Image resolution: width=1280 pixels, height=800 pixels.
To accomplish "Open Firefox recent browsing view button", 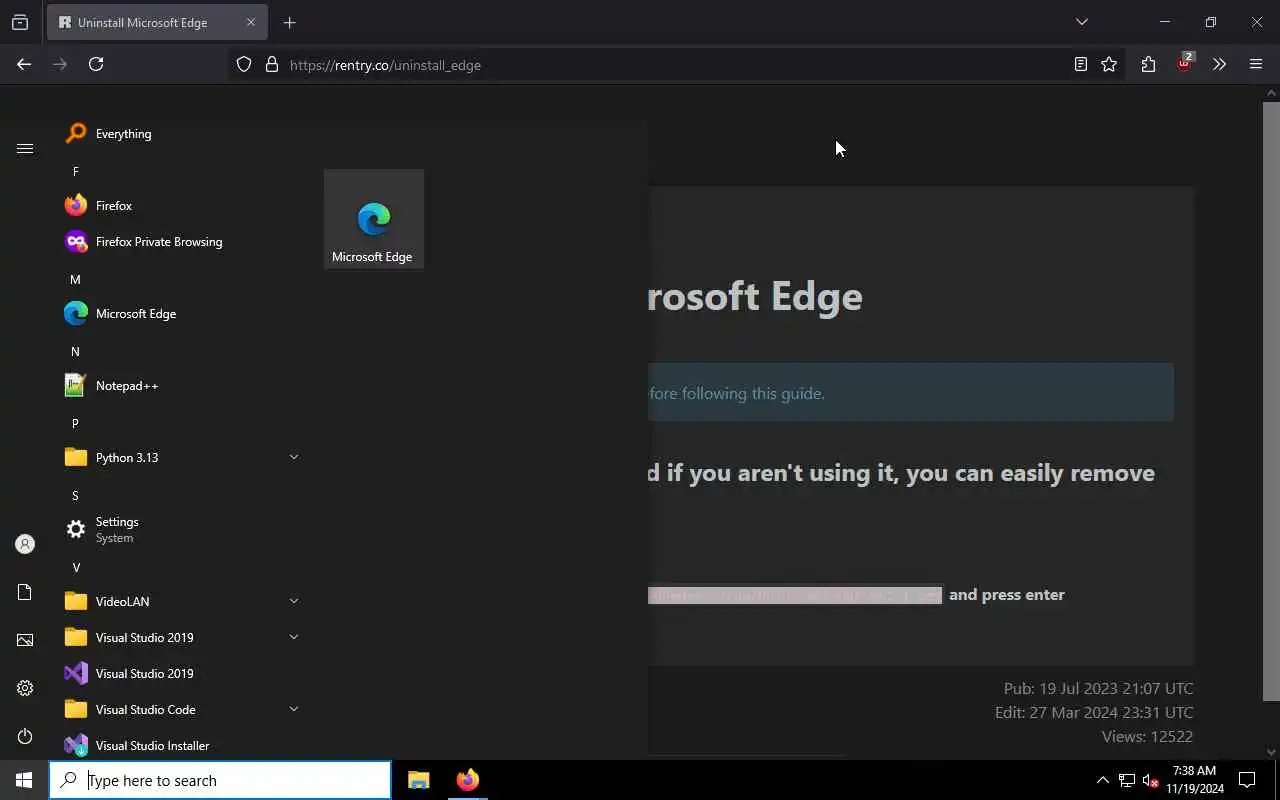I will click(x=20, y=22).
